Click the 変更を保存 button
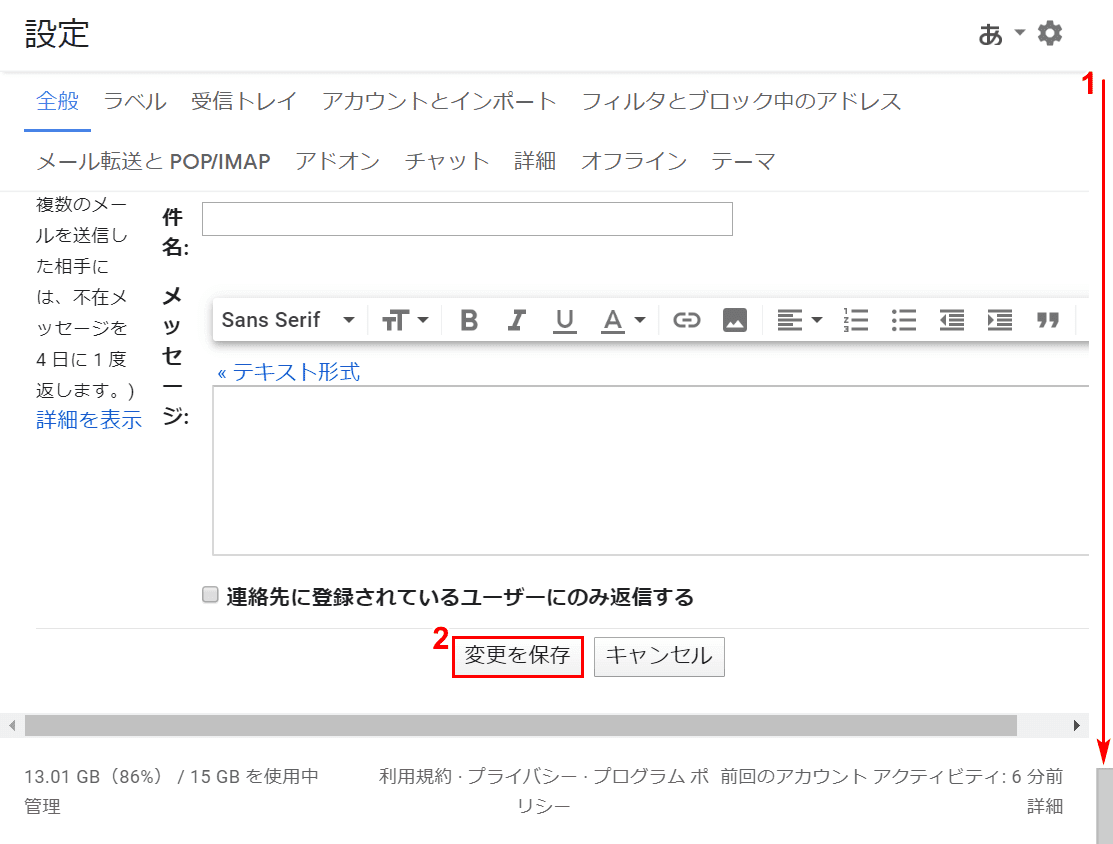1113x844 pixels. (517, 656)
